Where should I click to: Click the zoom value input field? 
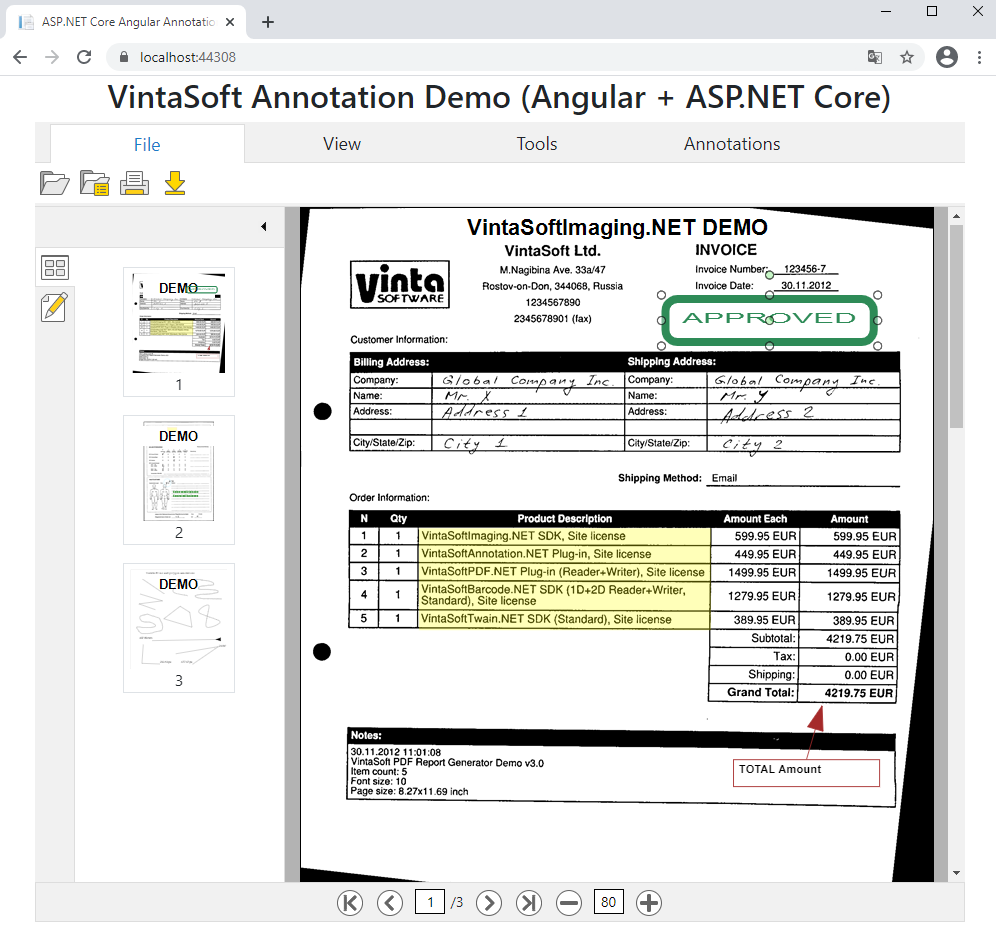(x=608, y=903)
